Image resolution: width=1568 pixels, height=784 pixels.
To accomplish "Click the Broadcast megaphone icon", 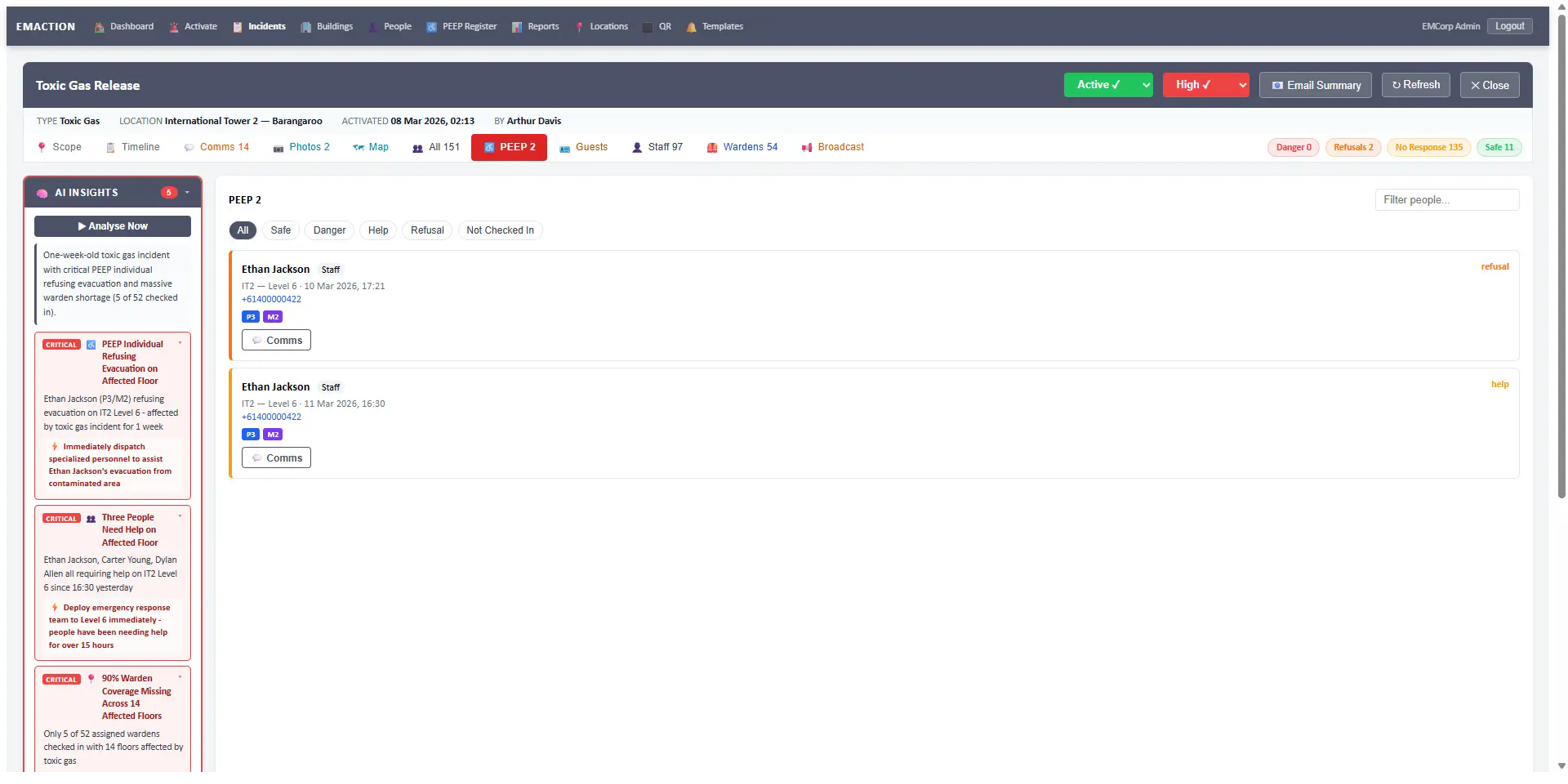I will (x=806, y=147).
